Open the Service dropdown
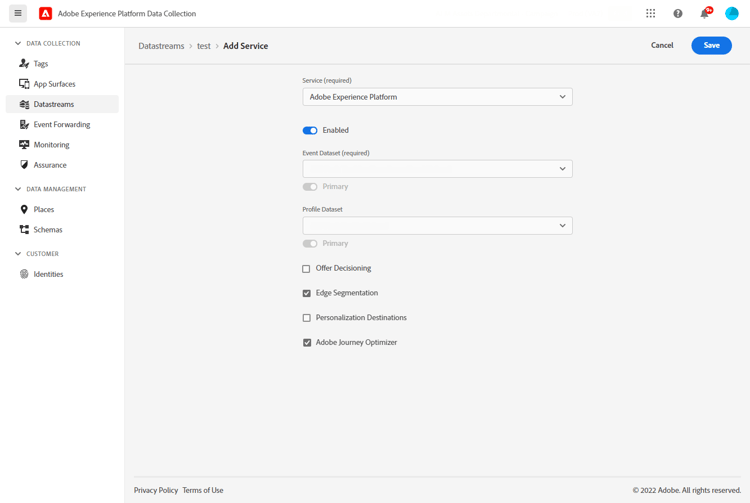 [437, 97]
